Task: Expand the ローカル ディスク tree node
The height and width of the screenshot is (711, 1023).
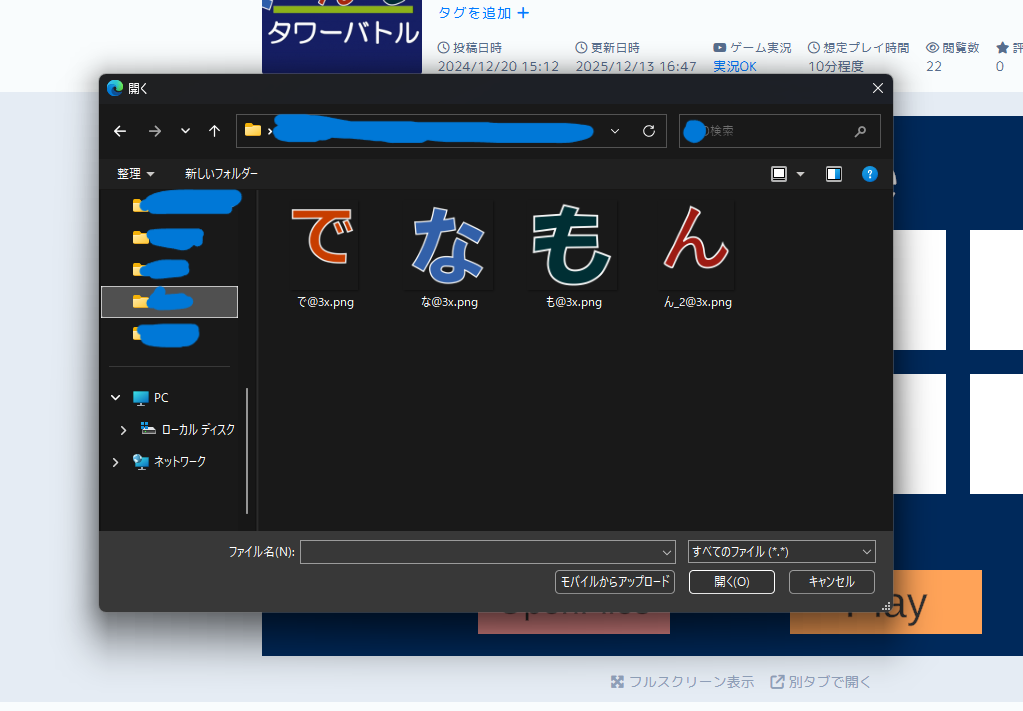Action: [123, 429]
